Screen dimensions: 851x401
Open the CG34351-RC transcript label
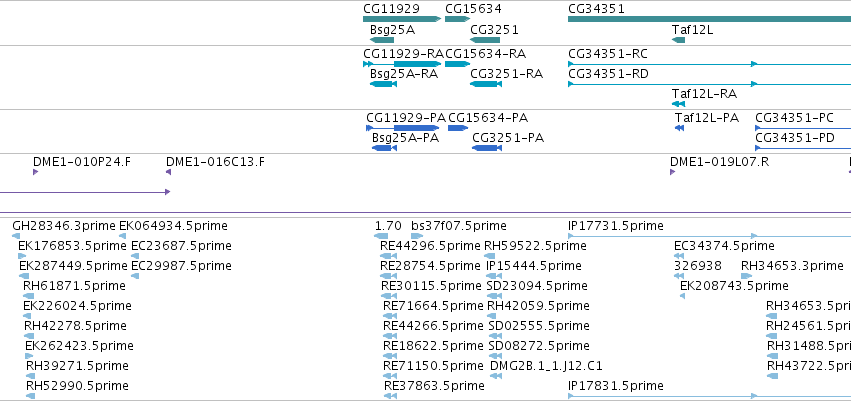click(x=608, y=54)
